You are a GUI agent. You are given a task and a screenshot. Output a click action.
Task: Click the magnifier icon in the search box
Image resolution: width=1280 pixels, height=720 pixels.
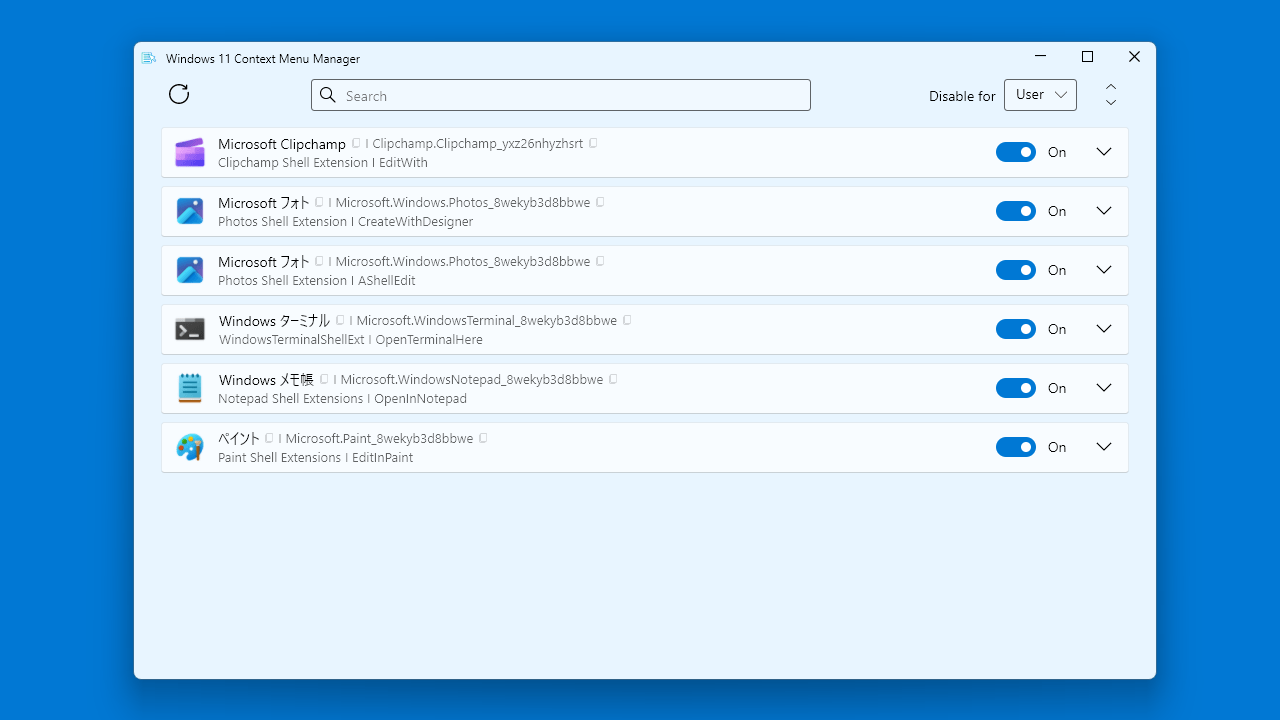pyautogui.click(x=327, y=95)
